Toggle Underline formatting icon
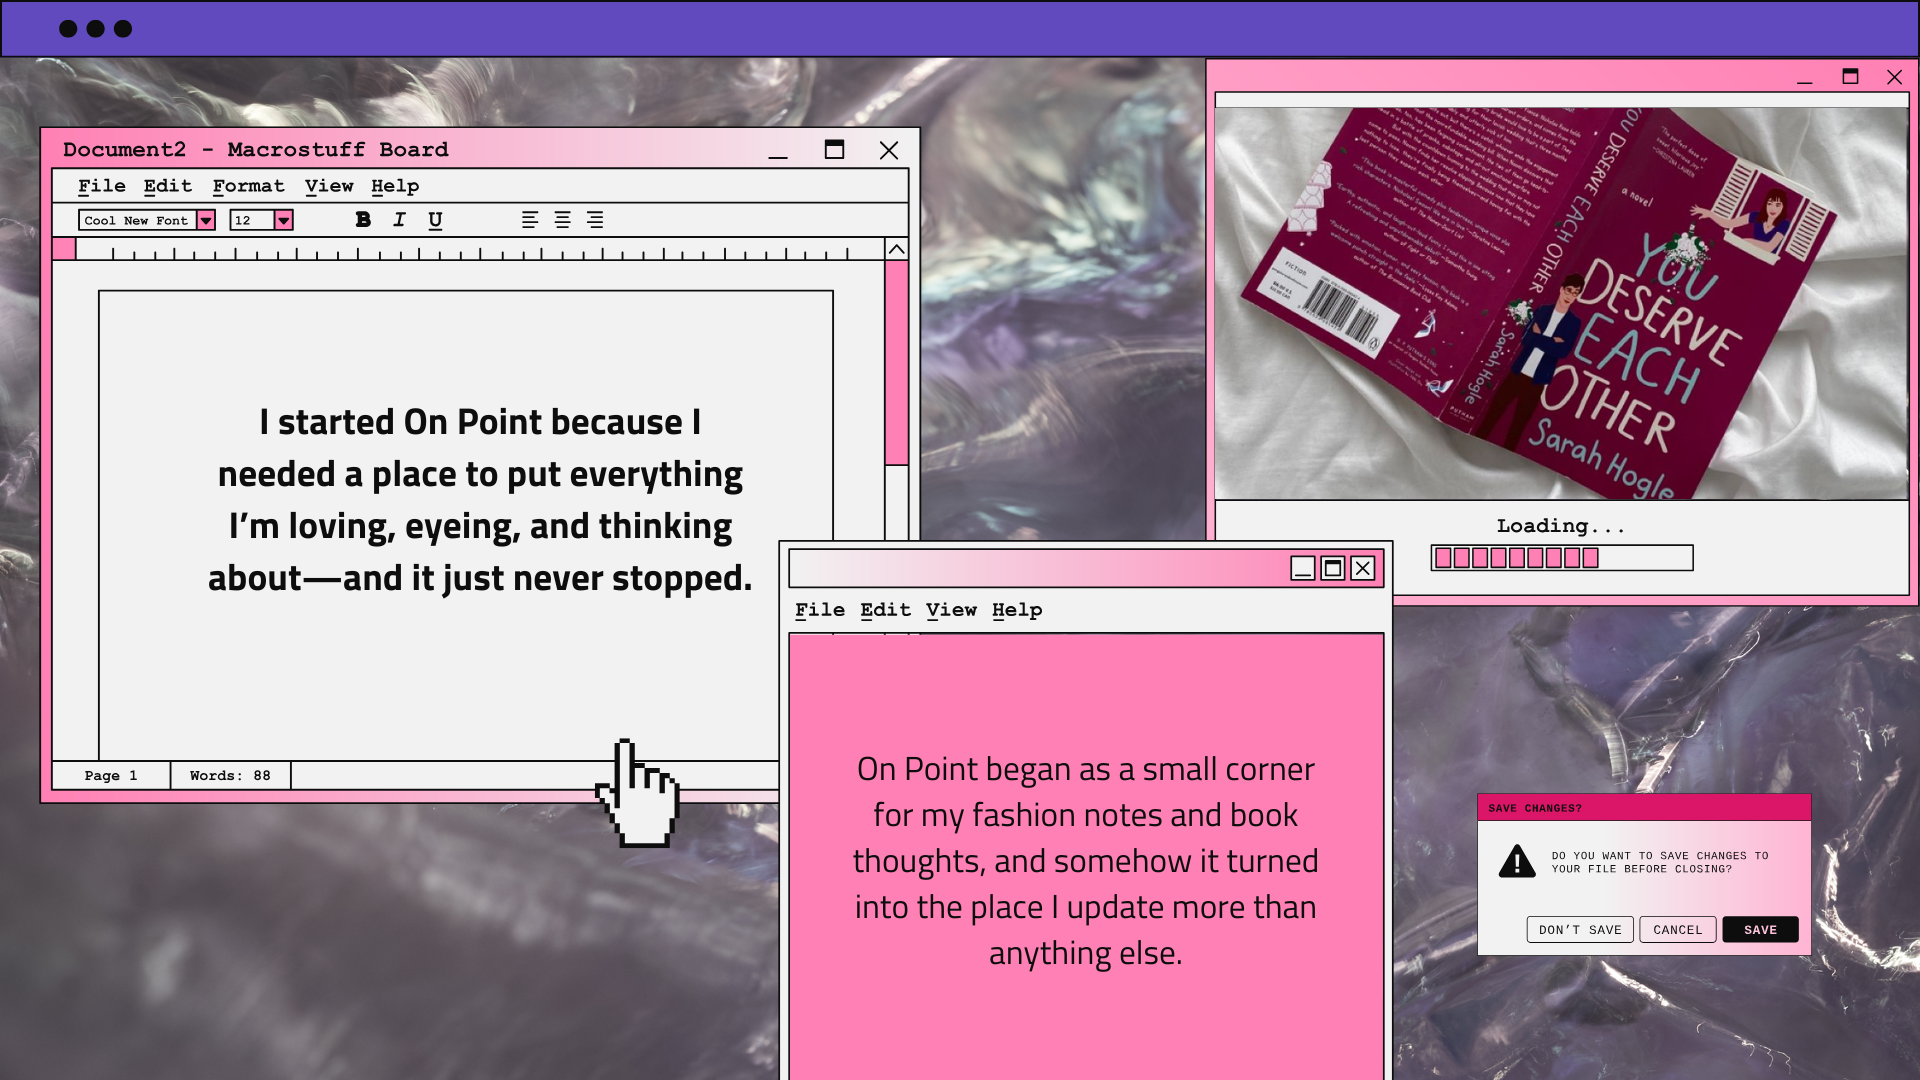Screen dimensions: 1920x1080 (x=435, y=220)
